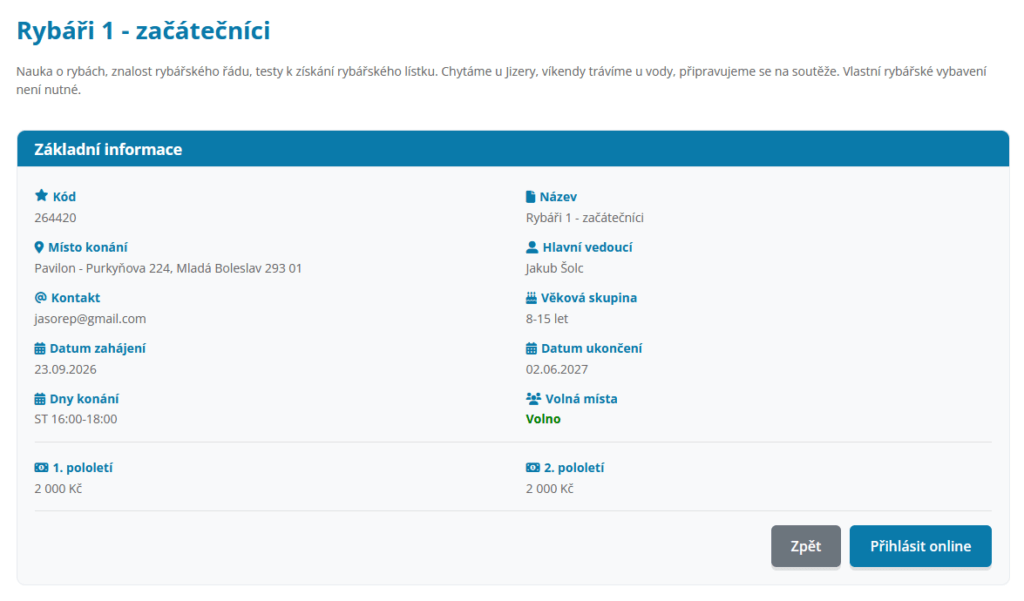Click the jasorep@gmail.com contact email
Screen dimensions: 1024x601
[x=90, y=319]
